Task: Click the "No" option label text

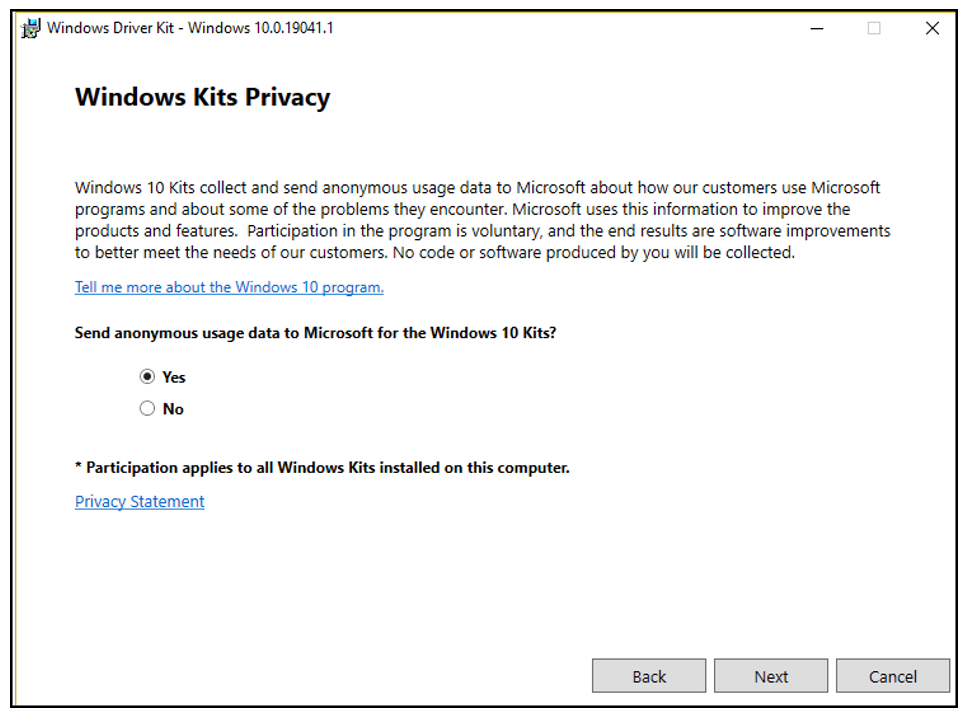Action: (x=173, y=409)
